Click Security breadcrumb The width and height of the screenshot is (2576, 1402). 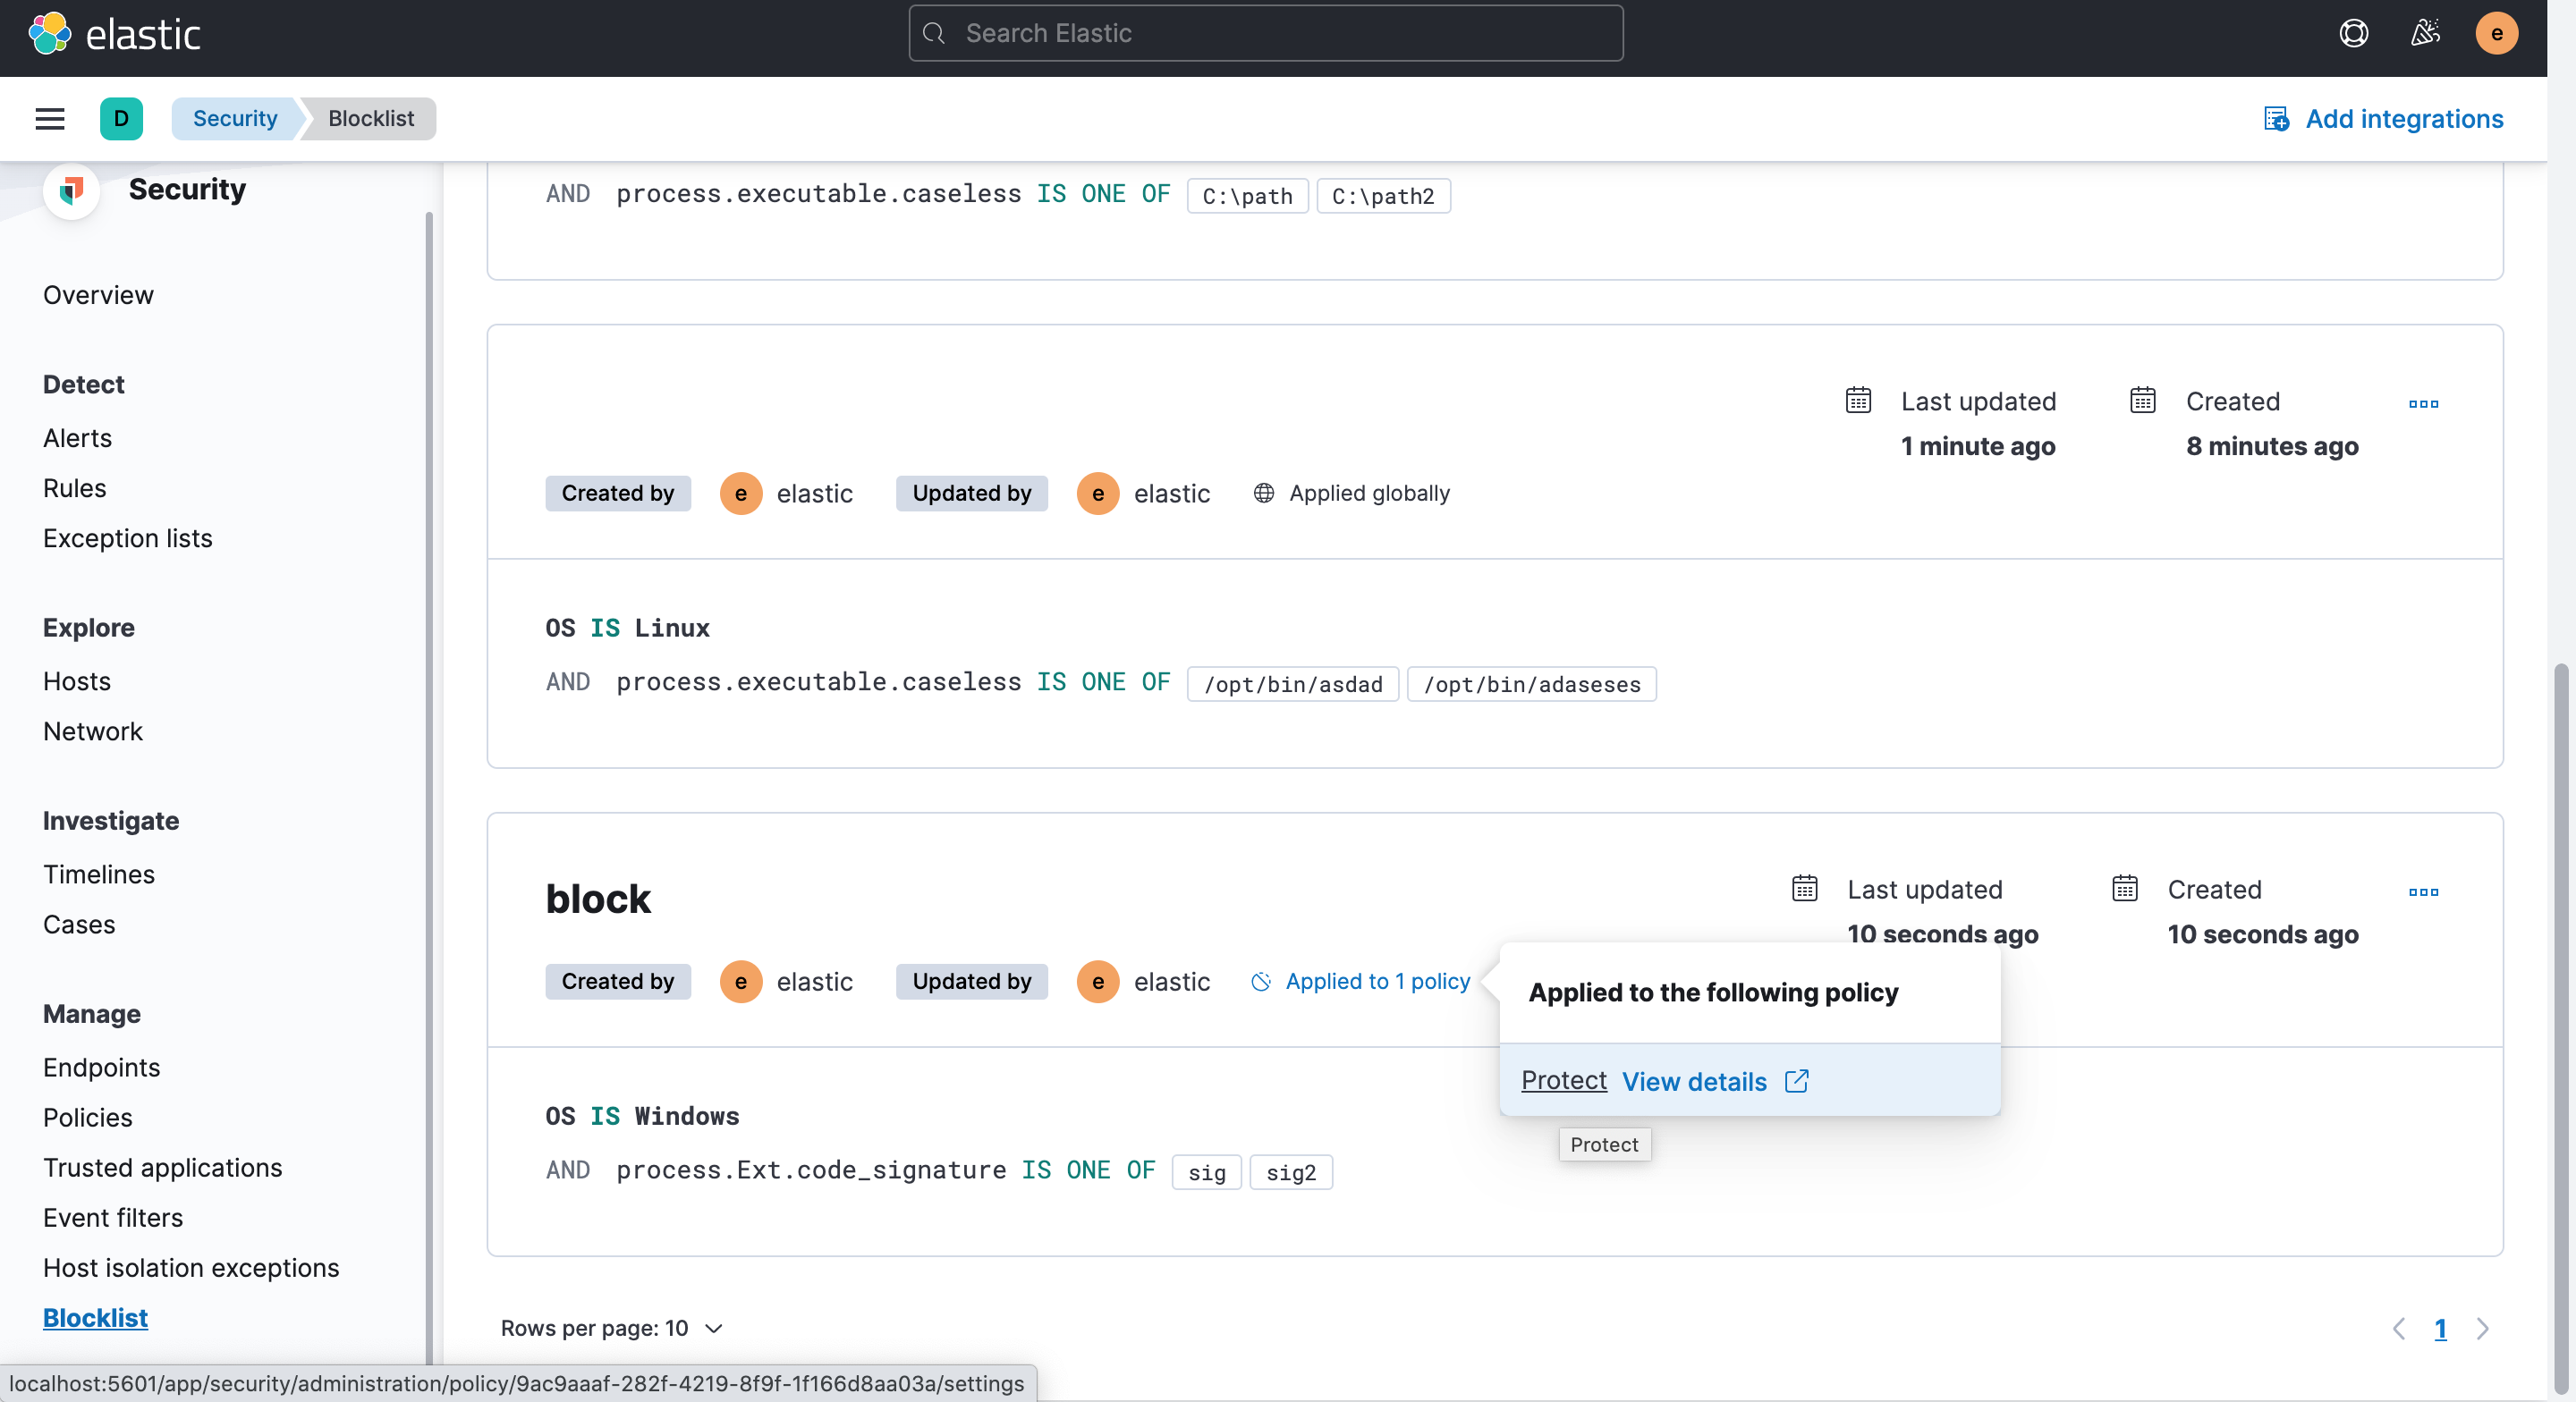[x=235, y=119]
